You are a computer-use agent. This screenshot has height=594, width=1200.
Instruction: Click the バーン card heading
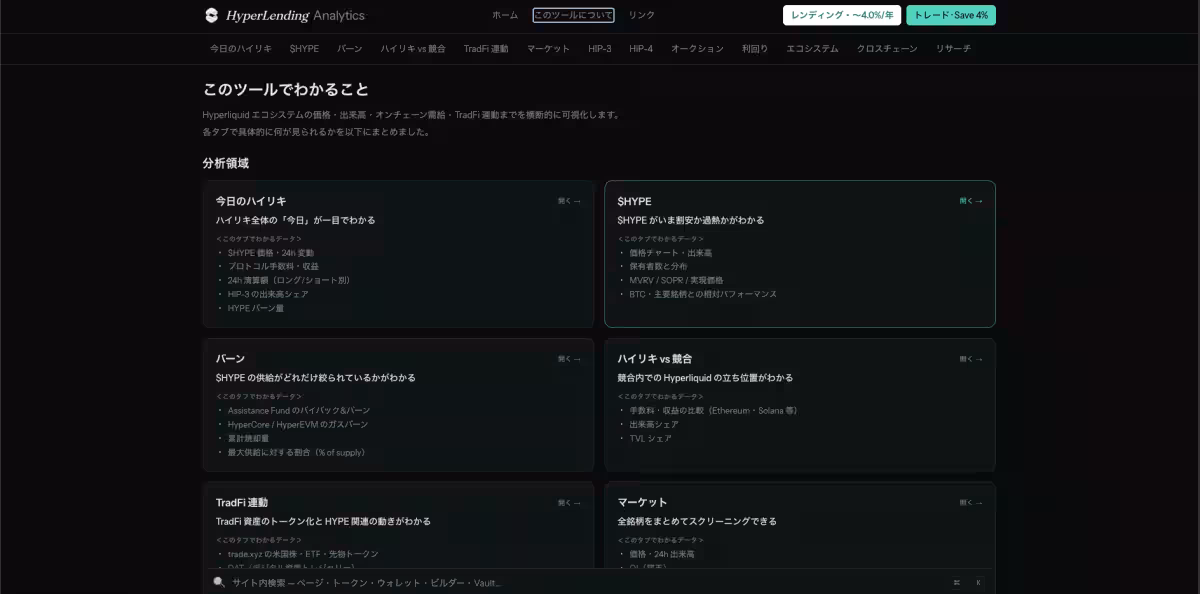pyautogui.click(x=230, y=359)
